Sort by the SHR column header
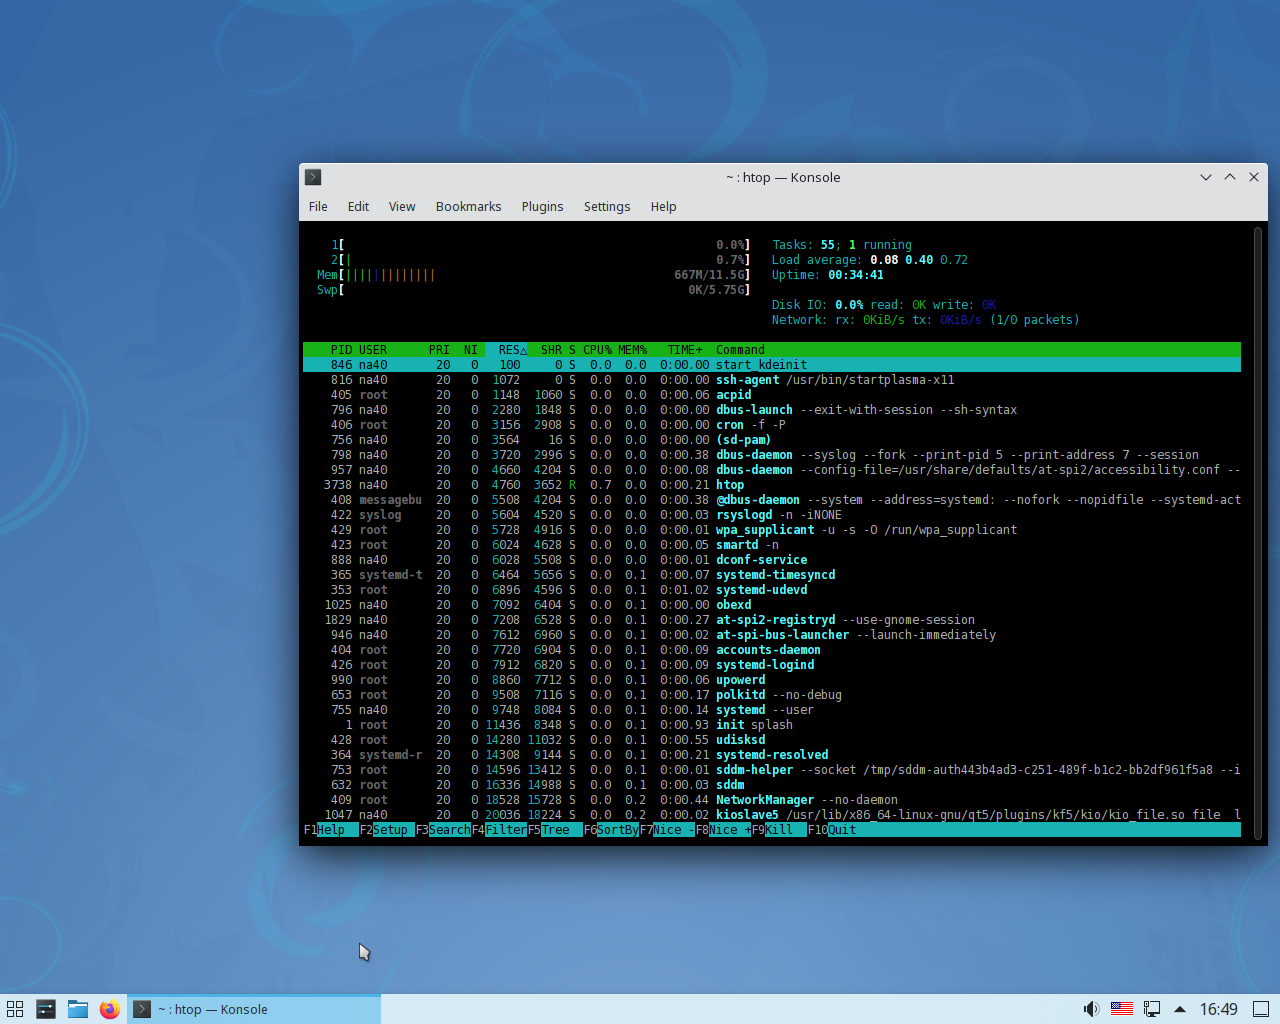Viewport: 1280px width, 1024px height. click(x=551, y=350)
